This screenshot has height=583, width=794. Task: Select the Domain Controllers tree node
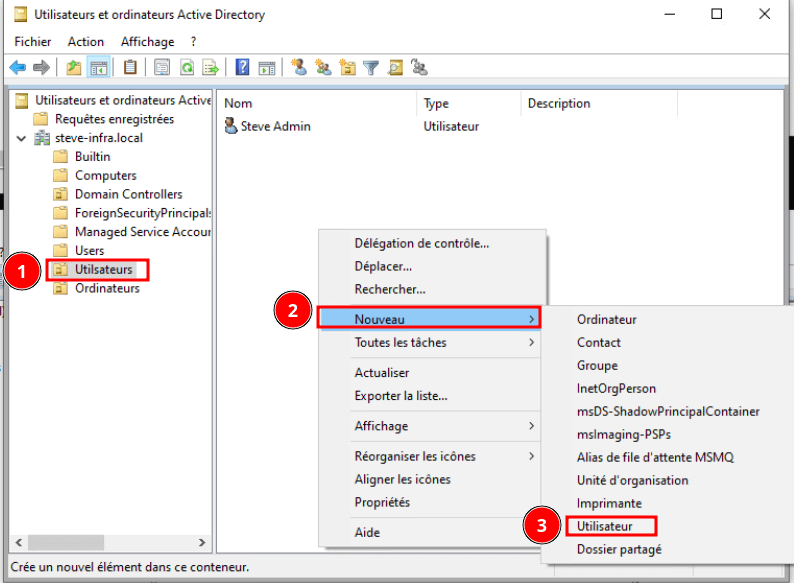pos(128,194)
